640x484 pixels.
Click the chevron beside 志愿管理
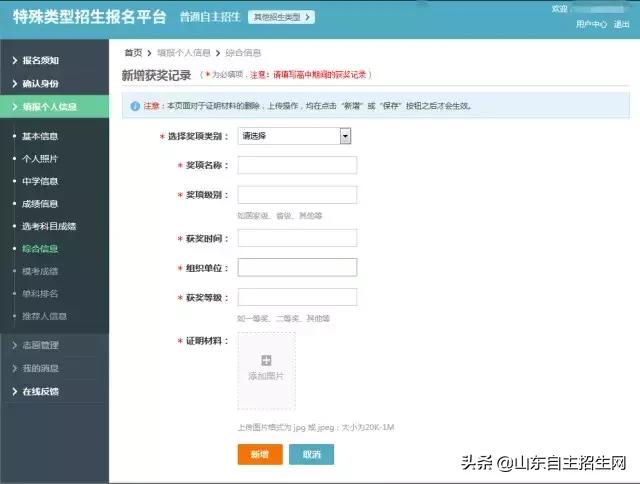(x=15, y=345)
